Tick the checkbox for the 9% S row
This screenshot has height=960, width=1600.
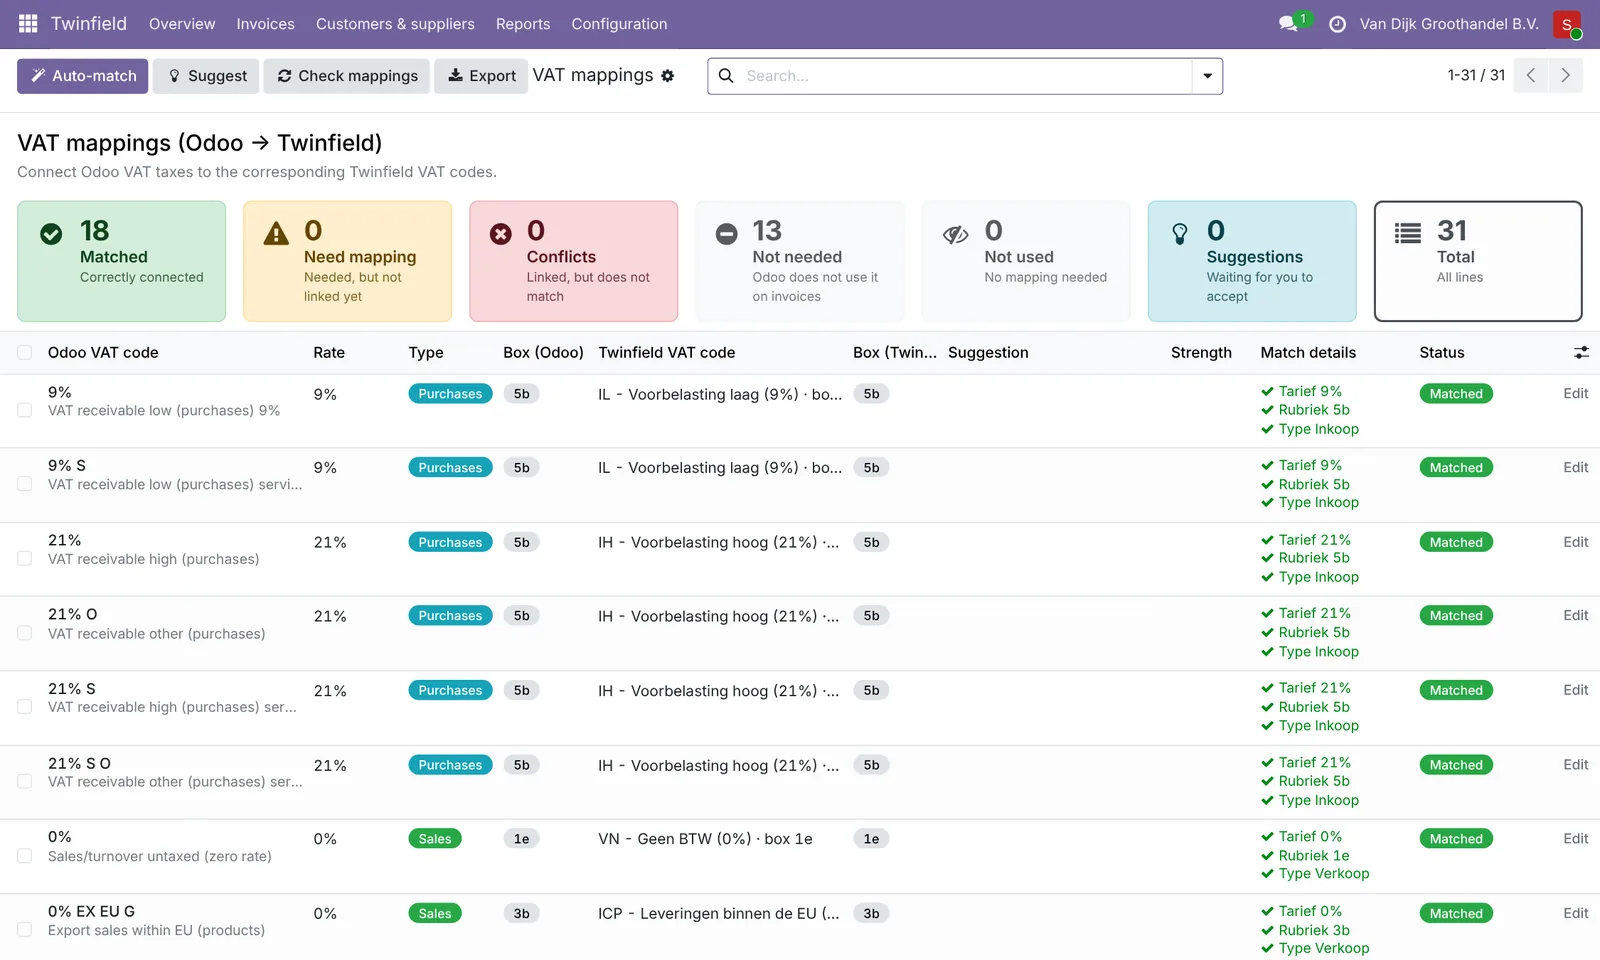pos(25,484)
